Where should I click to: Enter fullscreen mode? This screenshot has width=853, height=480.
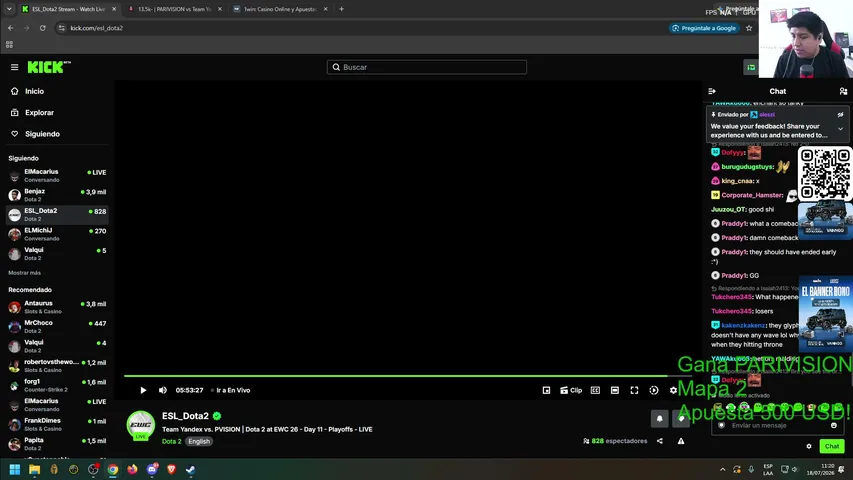(x=634, y=390)
